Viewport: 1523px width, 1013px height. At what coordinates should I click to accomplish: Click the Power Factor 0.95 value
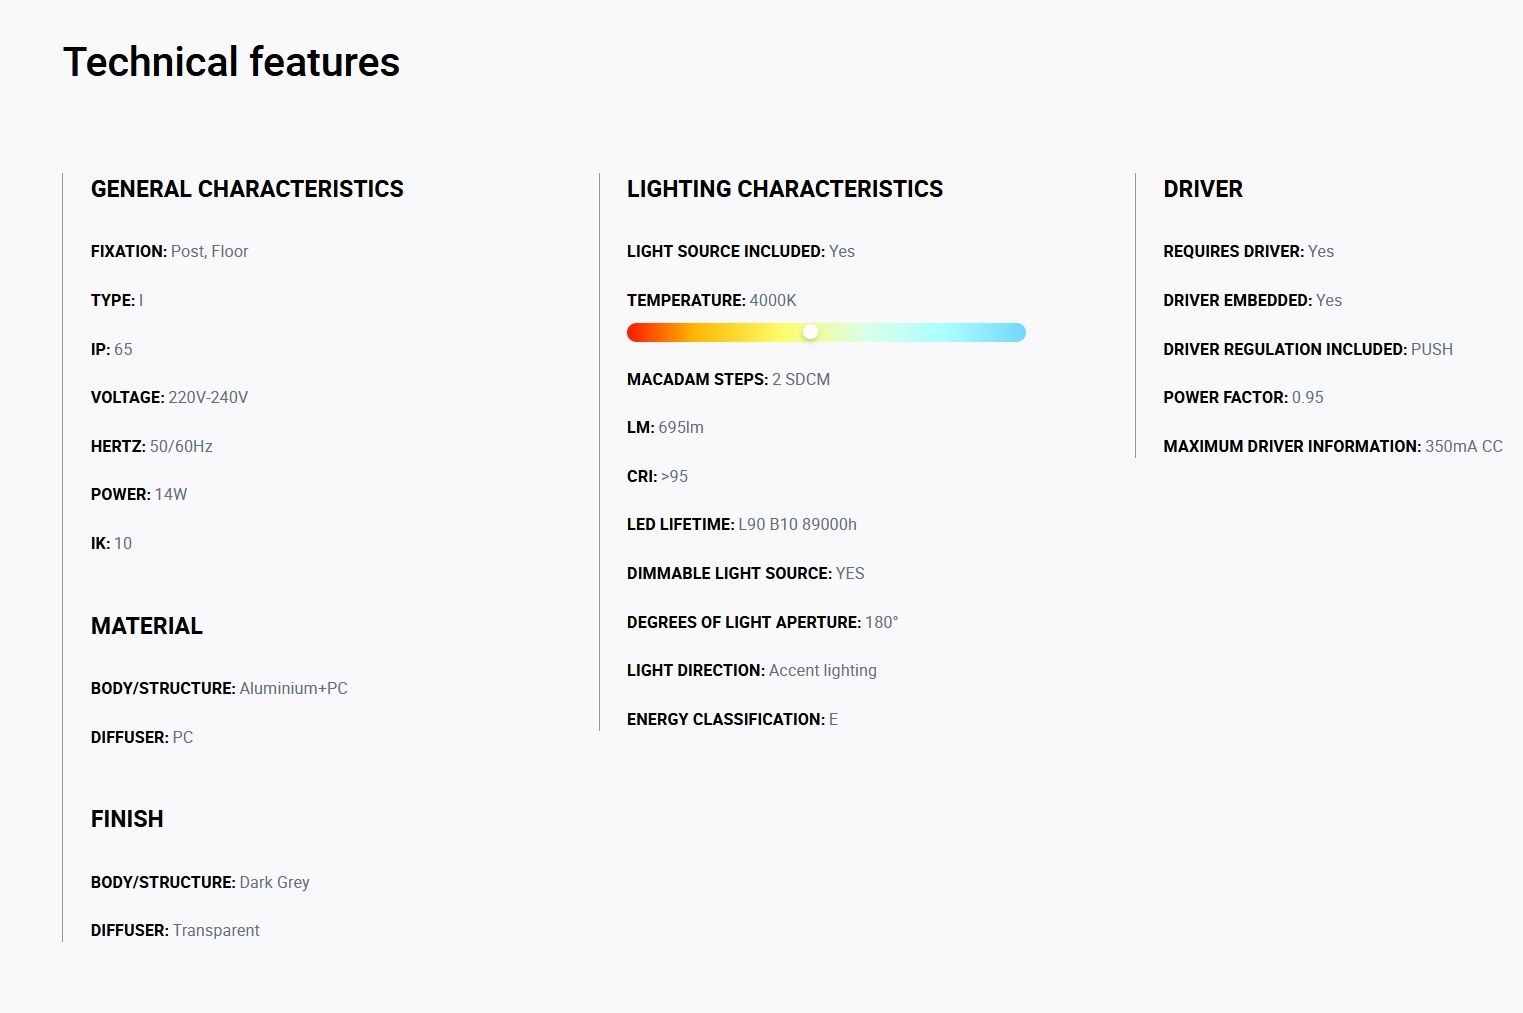1307,397
